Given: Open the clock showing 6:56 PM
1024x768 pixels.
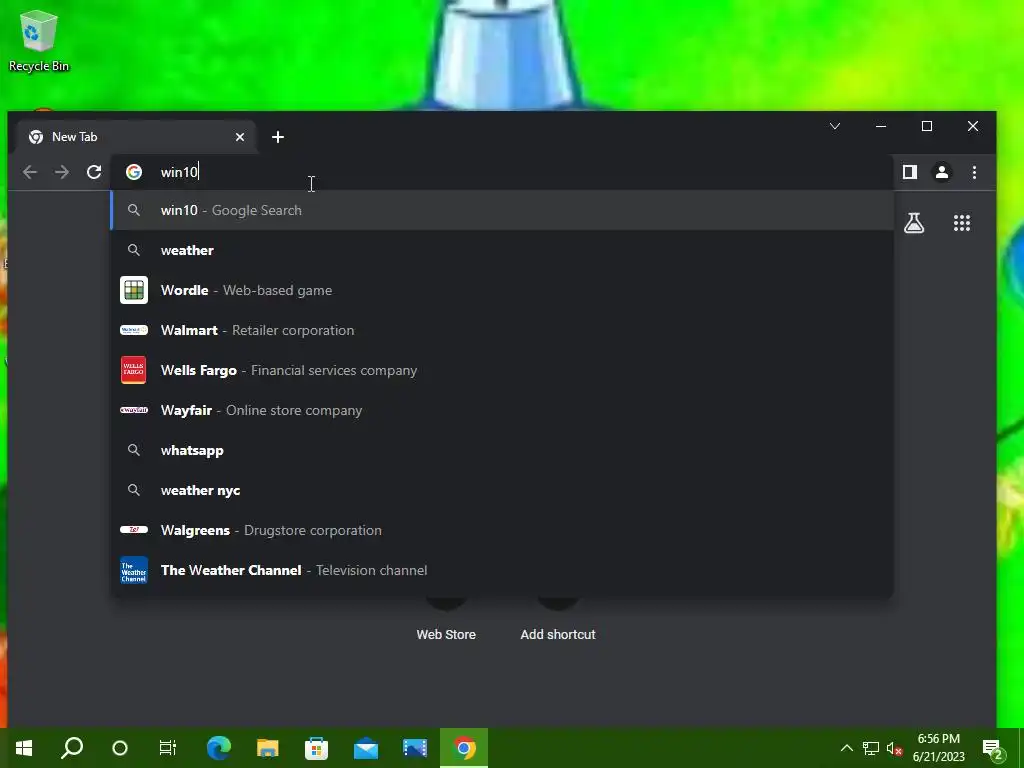Looking at the screenshot, I should [x=938, y=748].
